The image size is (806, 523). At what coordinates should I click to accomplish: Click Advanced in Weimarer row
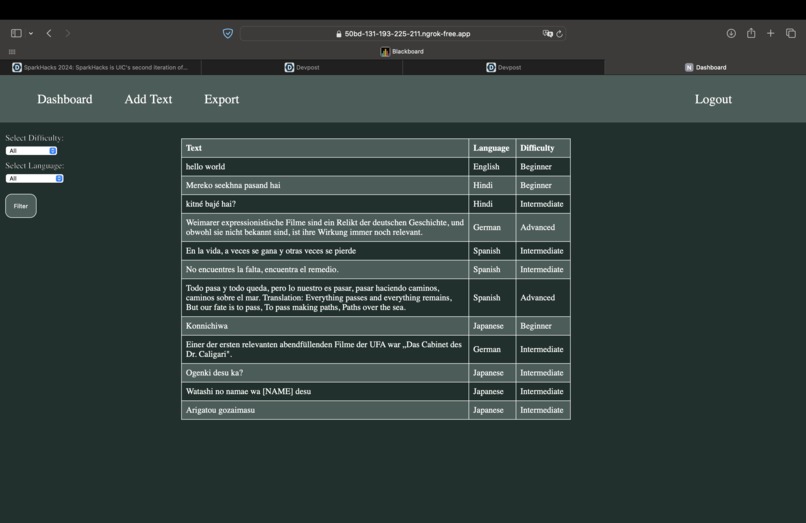537,227
